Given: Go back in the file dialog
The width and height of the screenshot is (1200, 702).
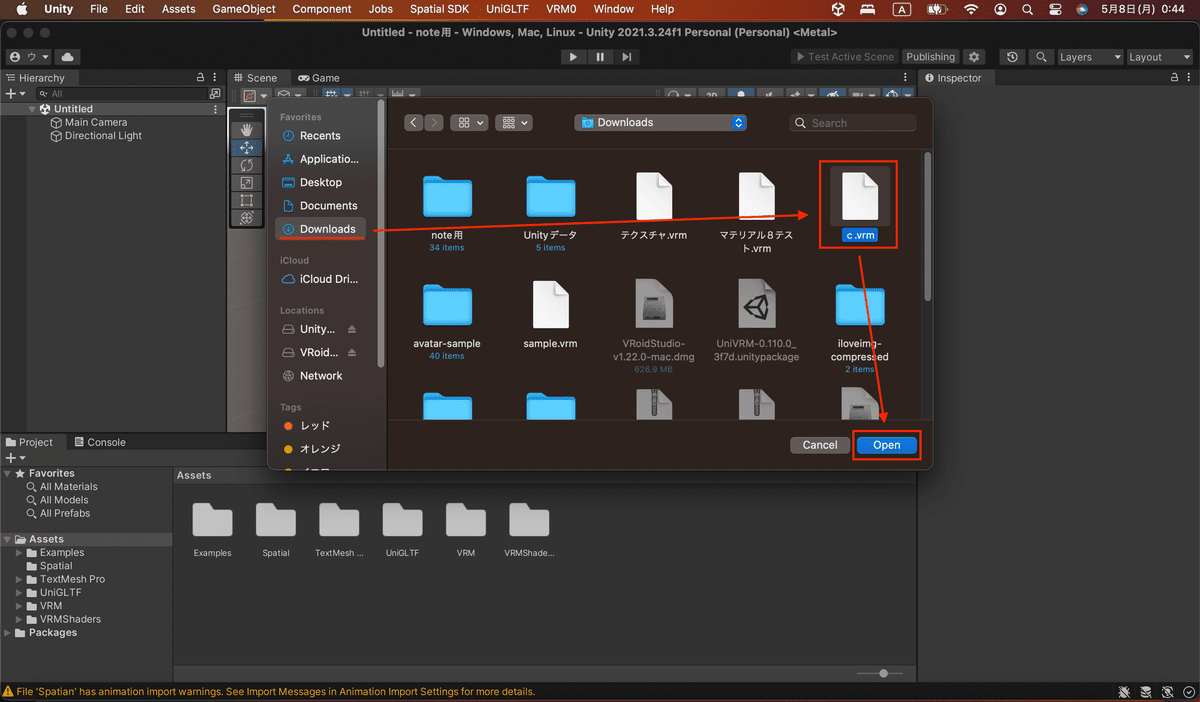Looking at the screenshot, I should pyautogui.click(x=414, y=122).
